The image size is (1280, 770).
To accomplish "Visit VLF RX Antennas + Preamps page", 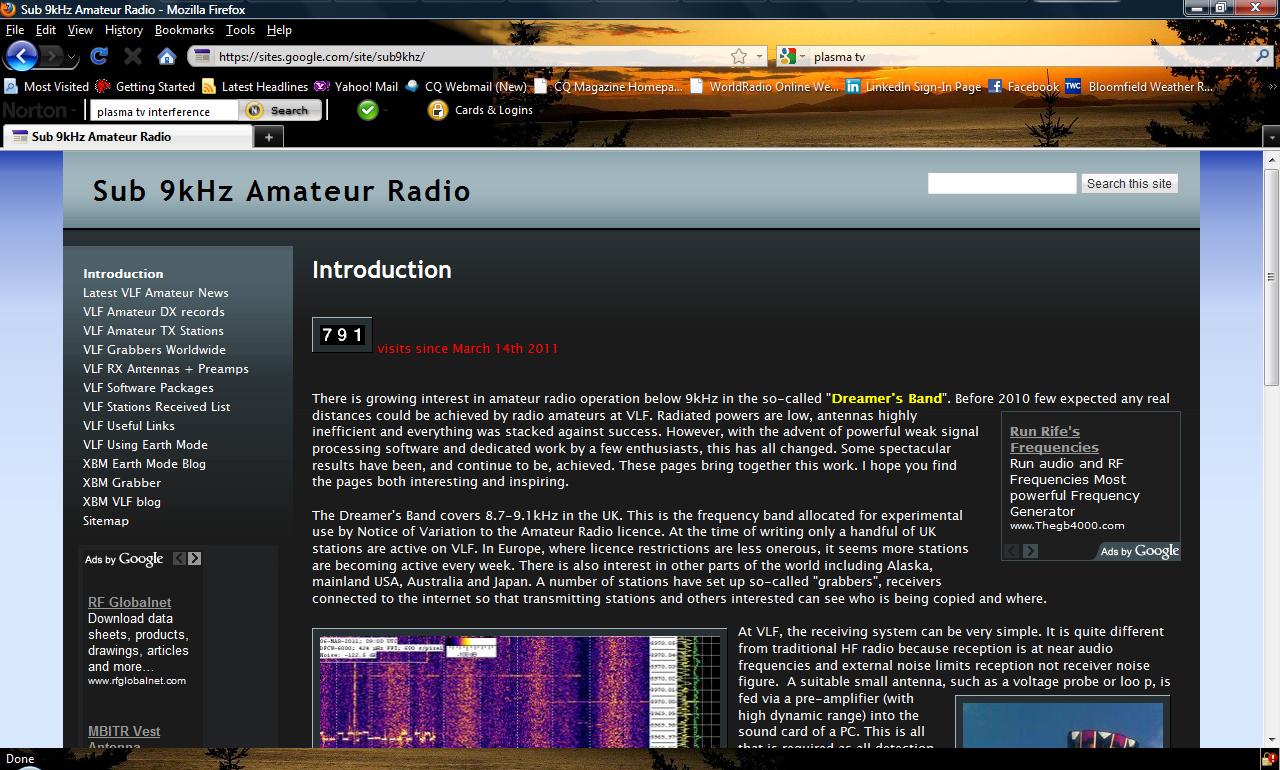I will [166, 369].
